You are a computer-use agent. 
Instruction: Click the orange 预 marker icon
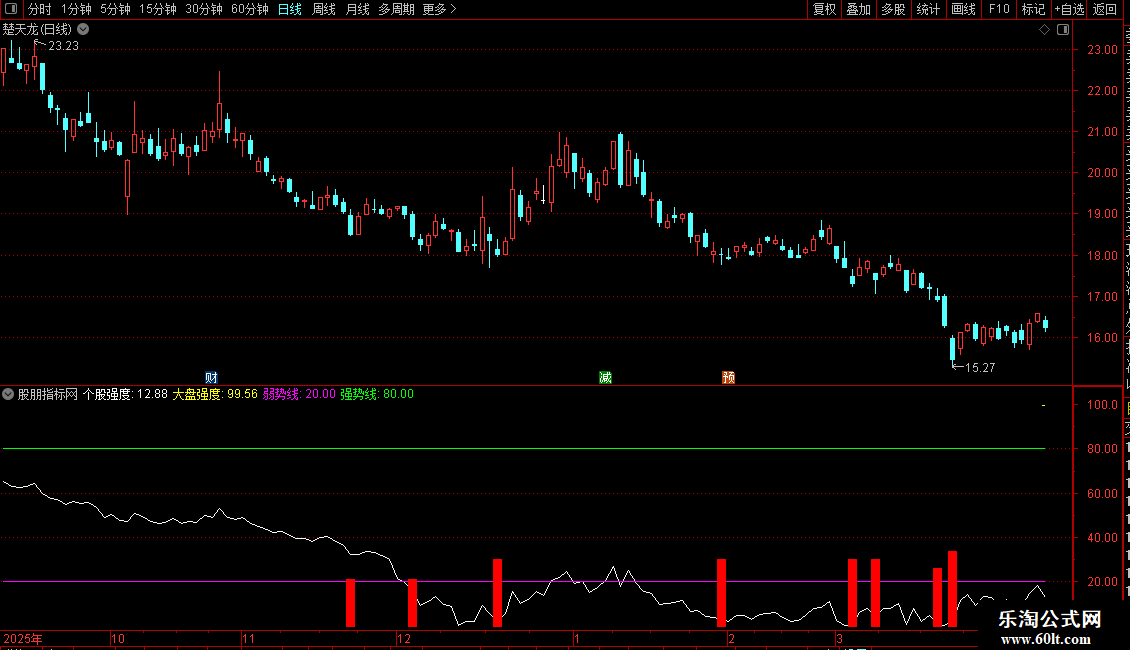coord(729,378)
